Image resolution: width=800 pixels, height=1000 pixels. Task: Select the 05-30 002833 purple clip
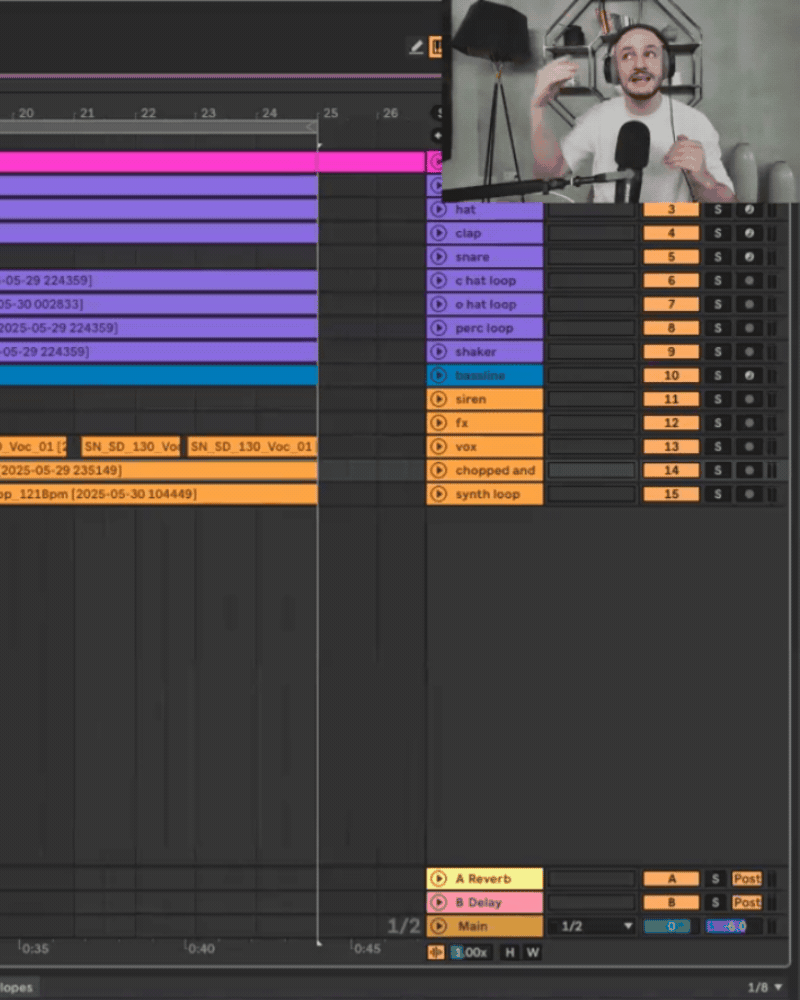tap(158, 304)
